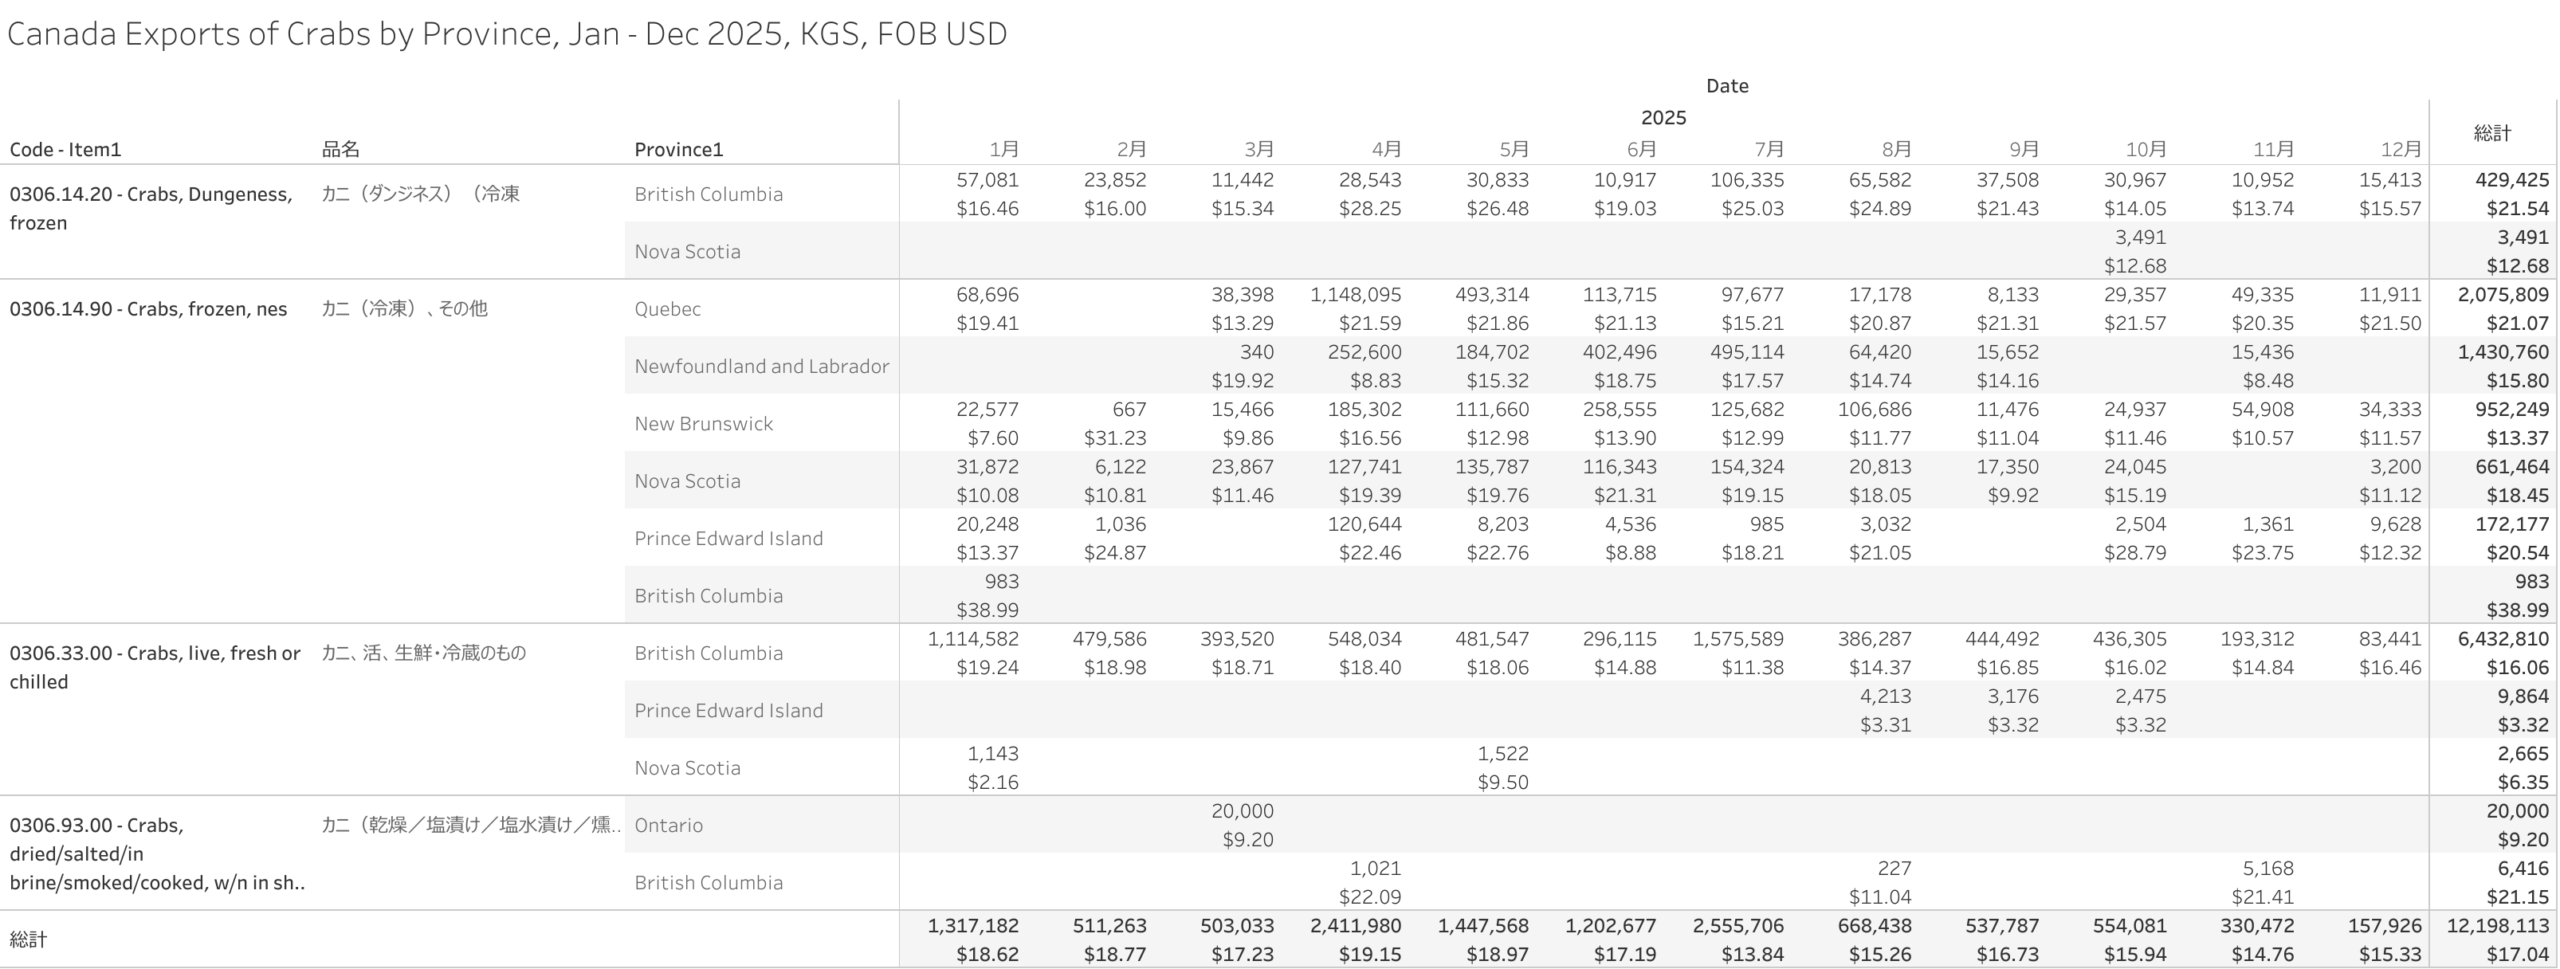This screenshot has height=969, width=2560.
Task: Click the Province1 column header
Action: 678,149
